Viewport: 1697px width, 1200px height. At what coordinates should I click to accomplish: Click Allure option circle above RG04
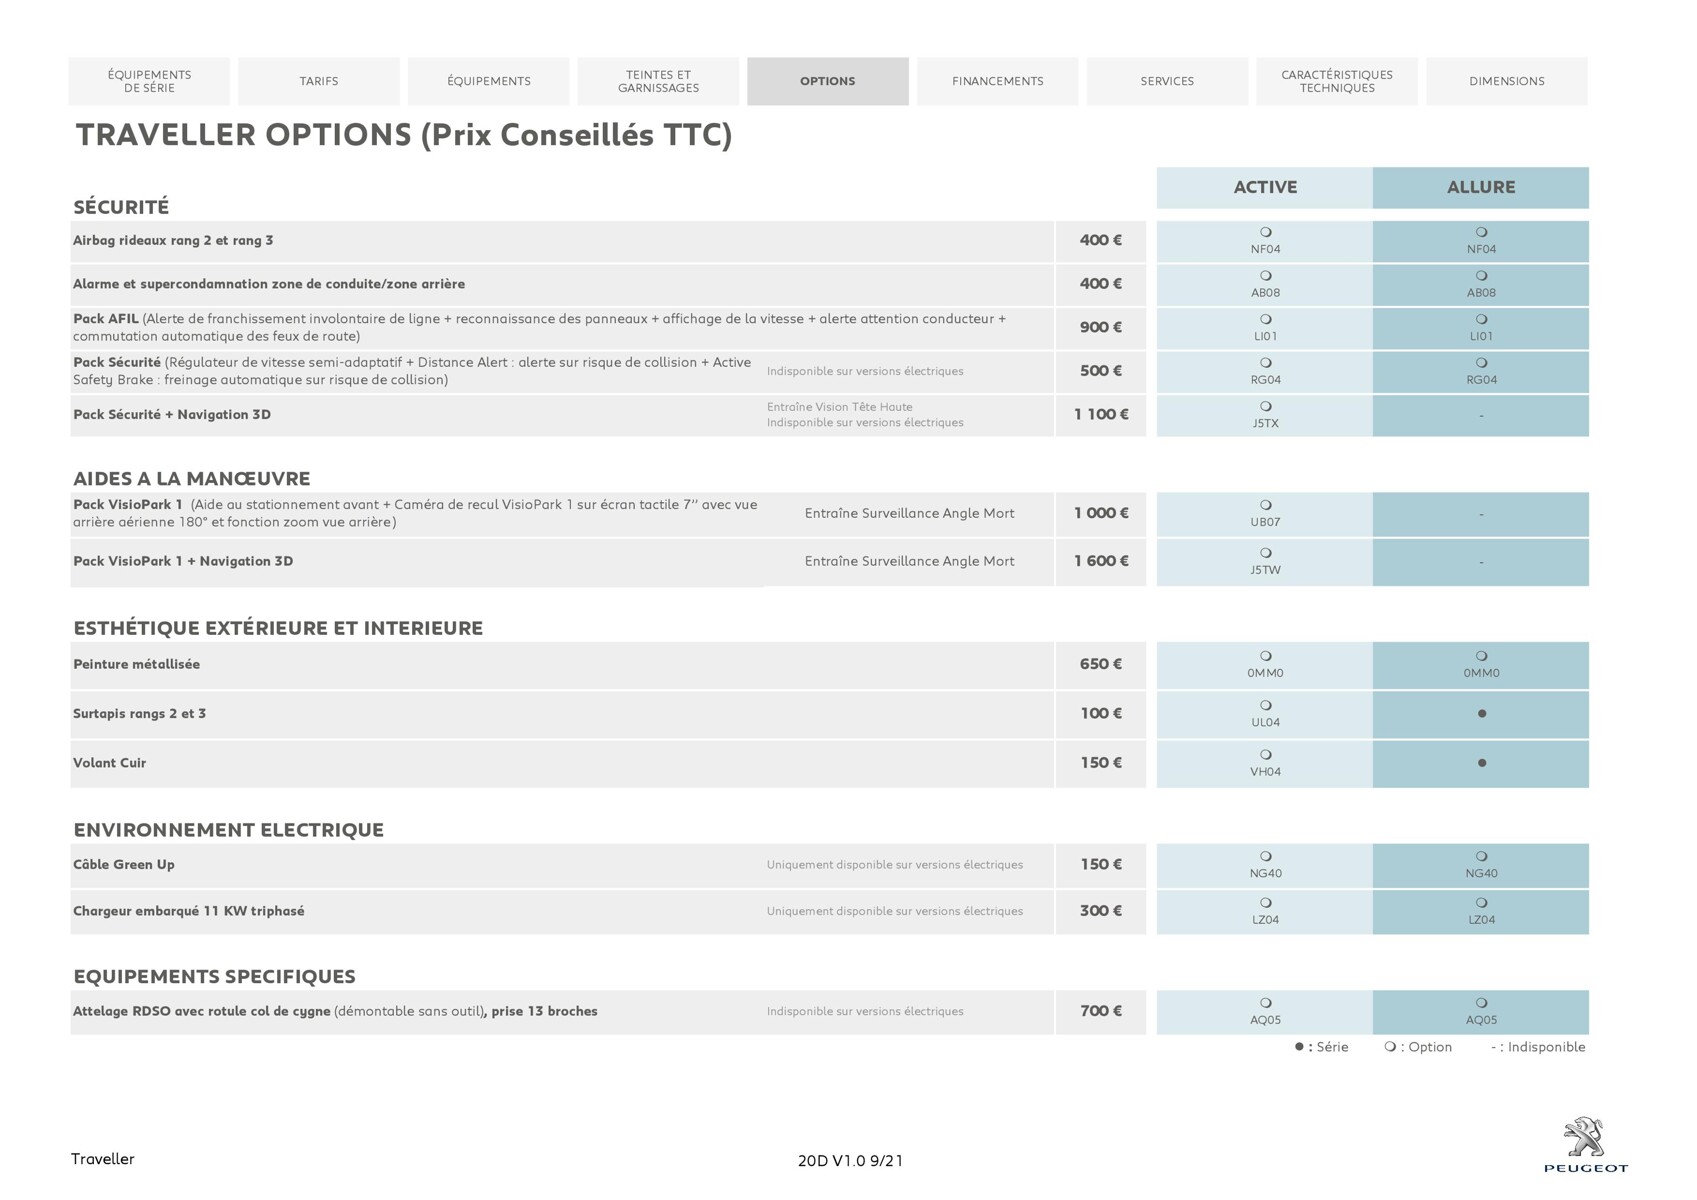1481,363
